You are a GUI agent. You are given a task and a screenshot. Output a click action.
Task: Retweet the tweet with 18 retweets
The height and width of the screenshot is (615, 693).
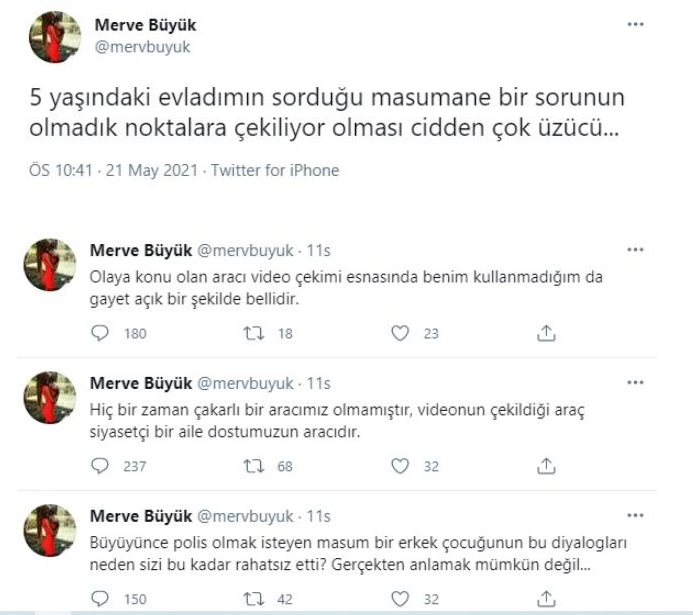click(x=254, y=333)
